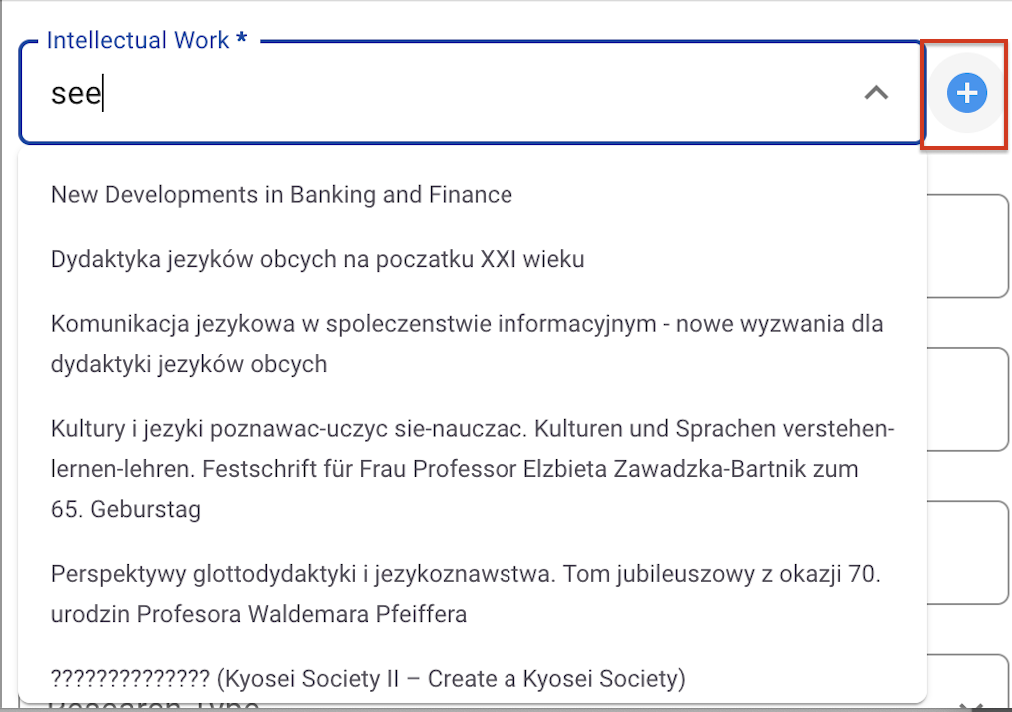Click the required asterisk beside Intellectual Work
Screen dimensions: 1012x712
241,40
